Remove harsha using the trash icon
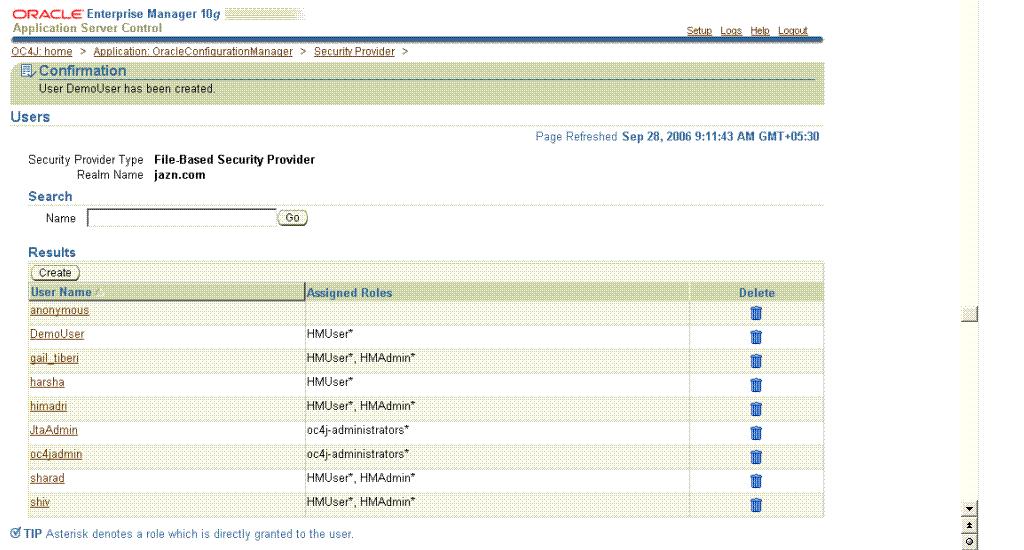 [756, 385]
